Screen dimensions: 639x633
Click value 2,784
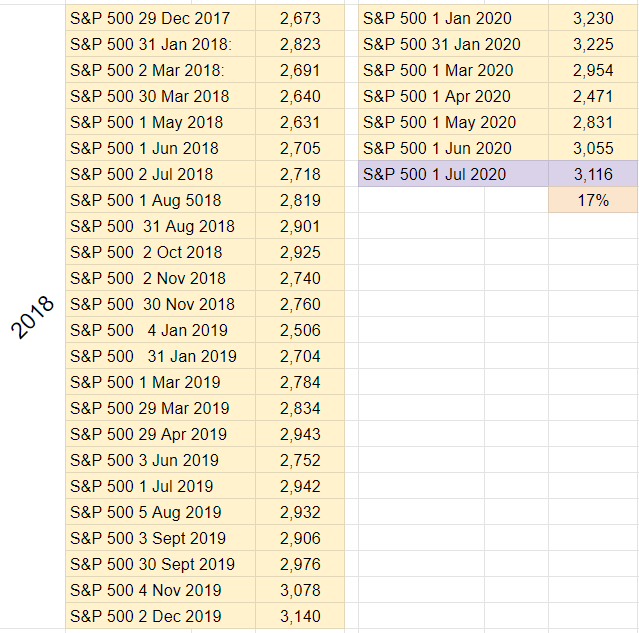300,382
